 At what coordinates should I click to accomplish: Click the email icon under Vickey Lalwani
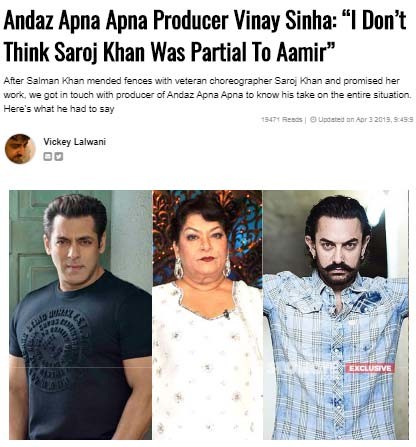coord(47,156)
